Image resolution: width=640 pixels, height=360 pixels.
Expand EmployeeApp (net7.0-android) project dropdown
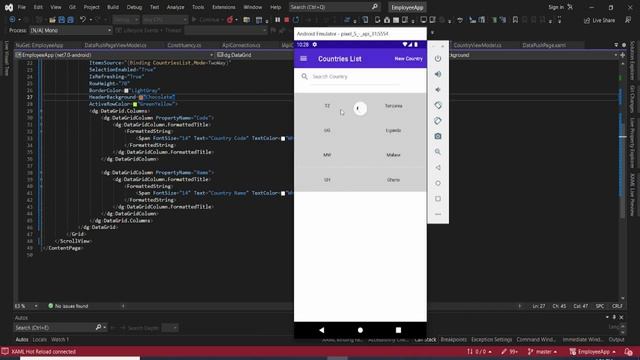click(114, 55)
